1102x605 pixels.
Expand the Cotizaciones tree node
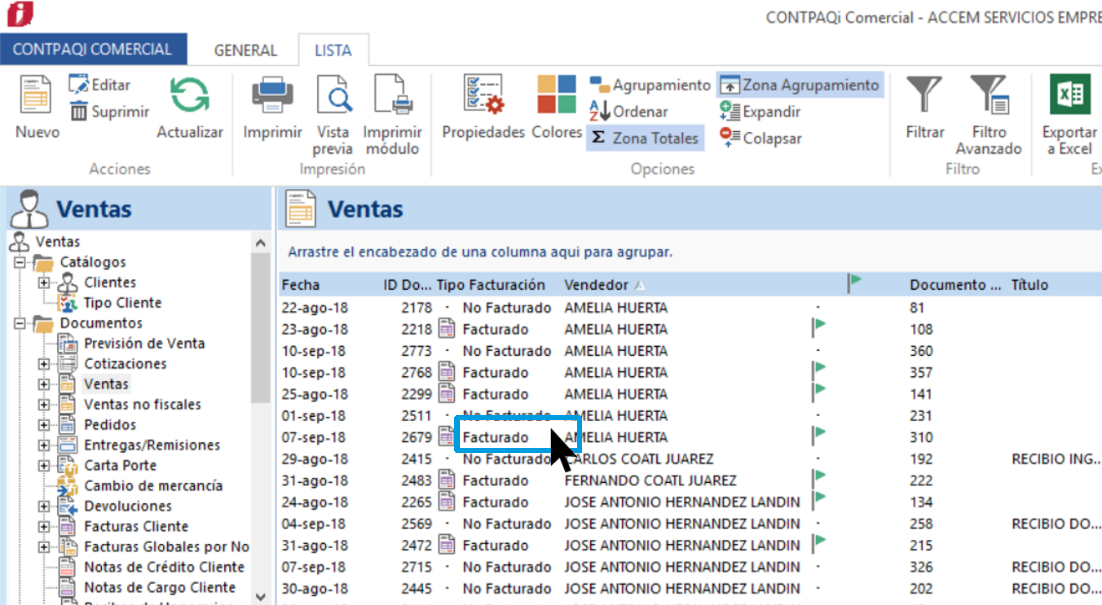coord(44,364)
